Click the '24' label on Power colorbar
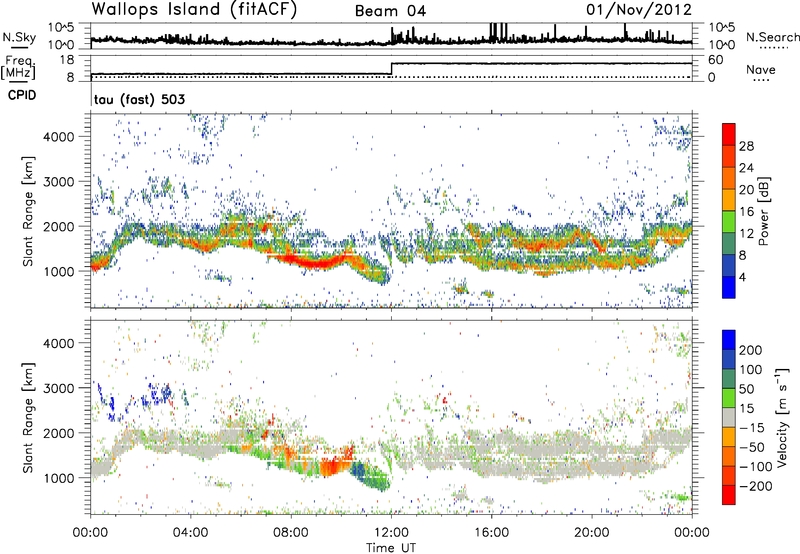 pos(746,168)
